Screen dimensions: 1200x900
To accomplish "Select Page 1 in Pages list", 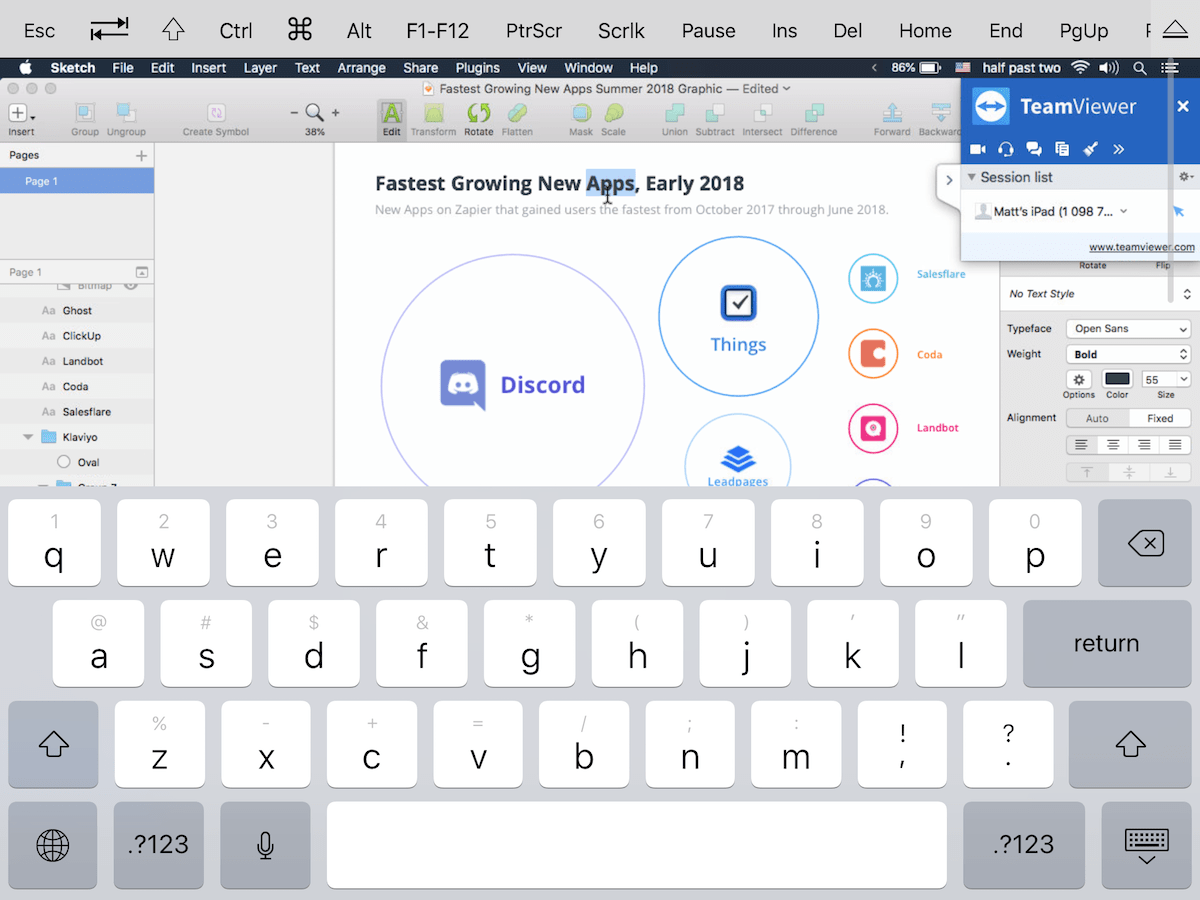I will tap(77, 181).
